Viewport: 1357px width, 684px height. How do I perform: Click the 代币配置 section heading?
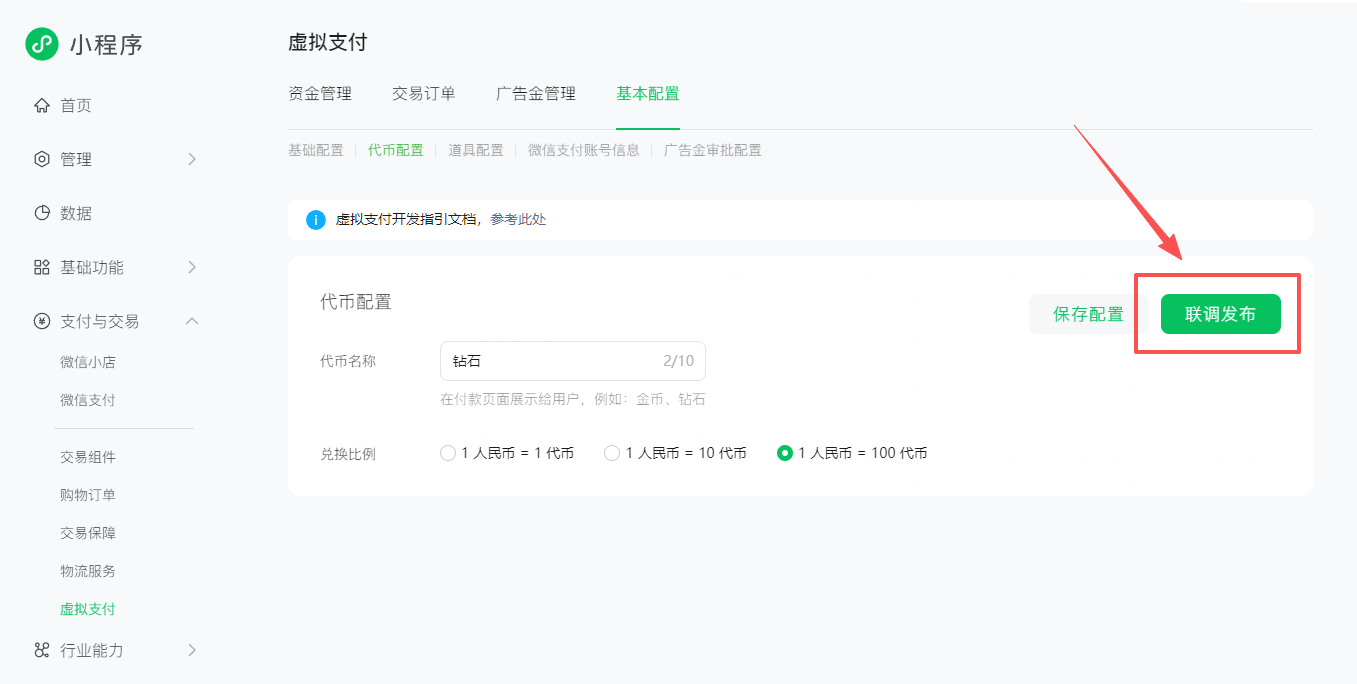[x=356, y=302]
